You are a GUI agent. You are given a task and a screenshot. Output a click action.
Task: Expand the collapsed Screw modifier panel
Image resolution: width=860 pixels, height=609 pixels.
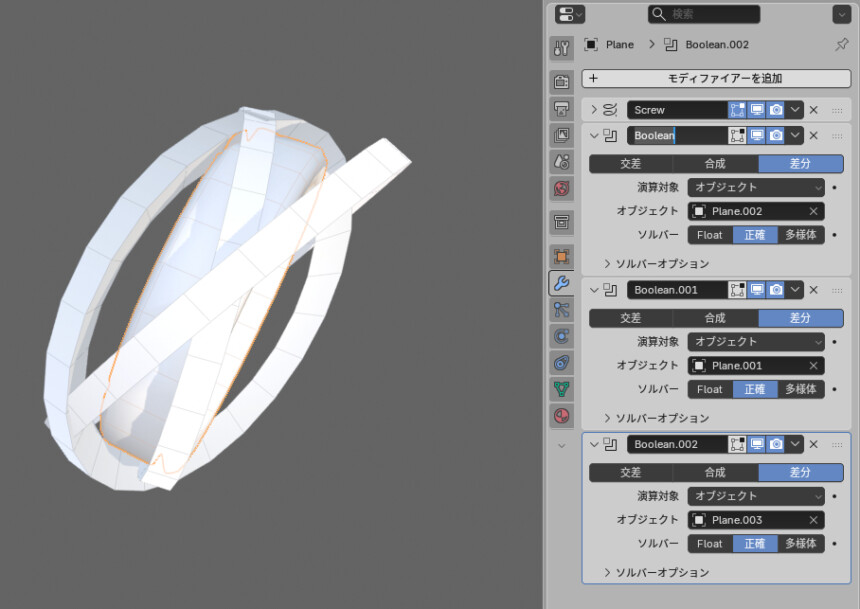tap(594, 110)
